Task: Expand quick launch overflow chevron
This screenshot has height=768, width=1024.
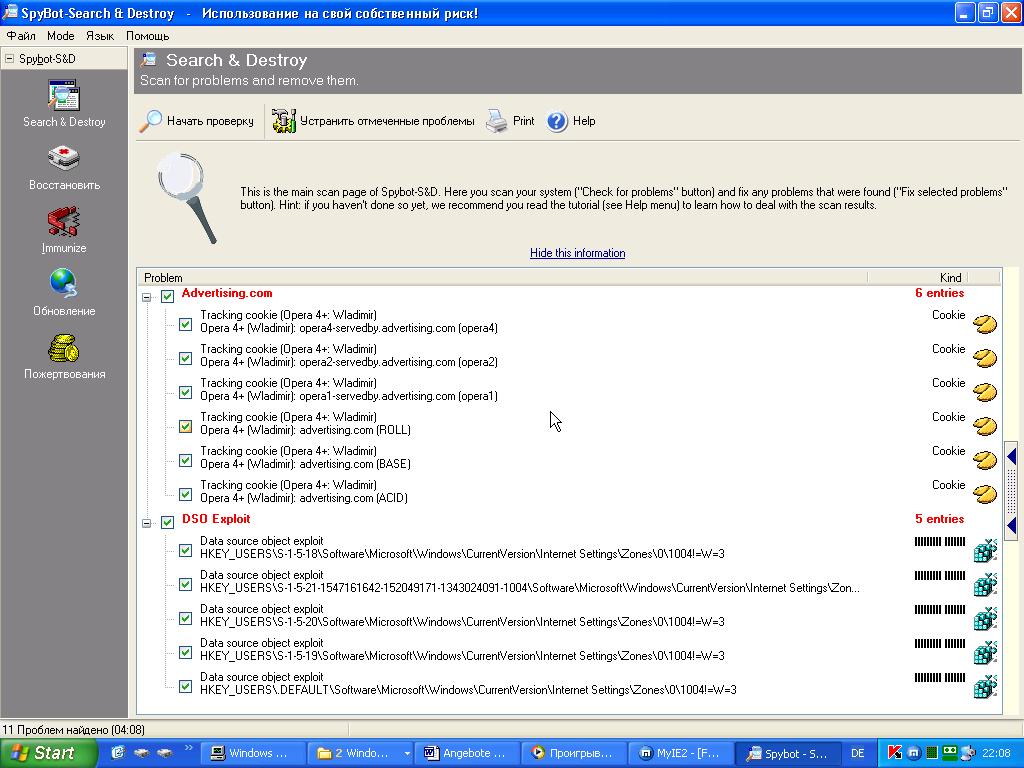Action: 189,748
